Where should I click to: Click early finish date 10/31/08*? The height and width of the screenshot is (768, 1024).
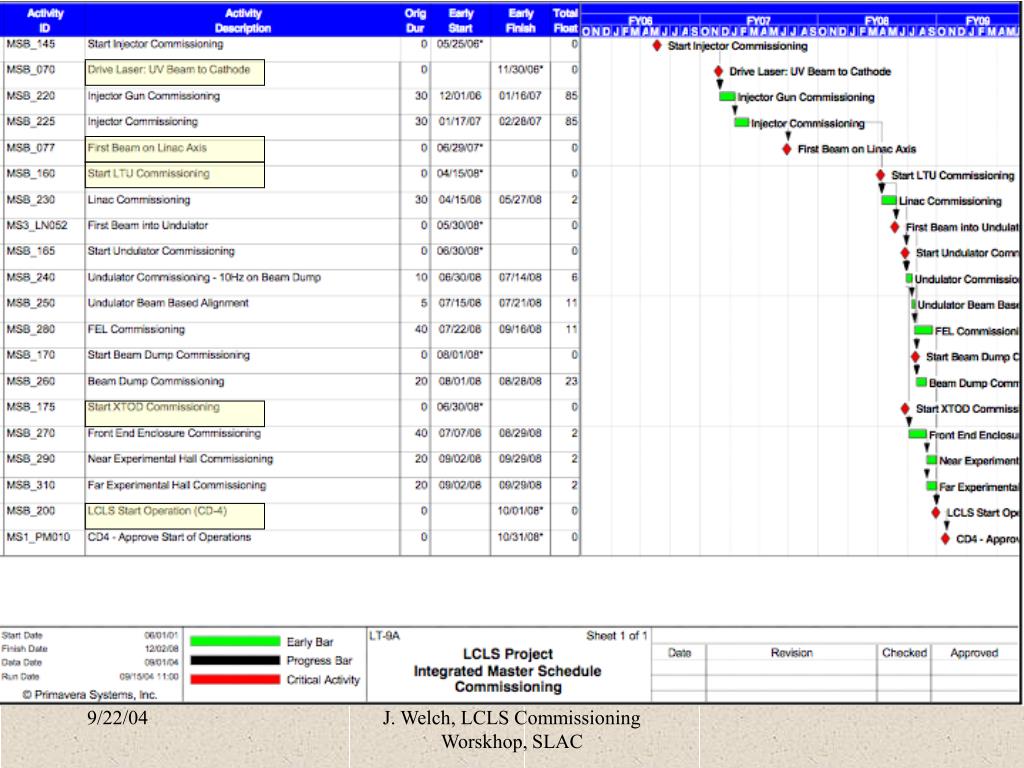click(x=522, y=537)
